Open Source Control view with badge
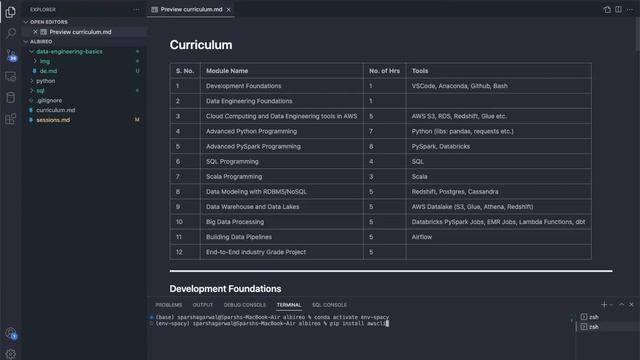640x360 pixels. 11,55
